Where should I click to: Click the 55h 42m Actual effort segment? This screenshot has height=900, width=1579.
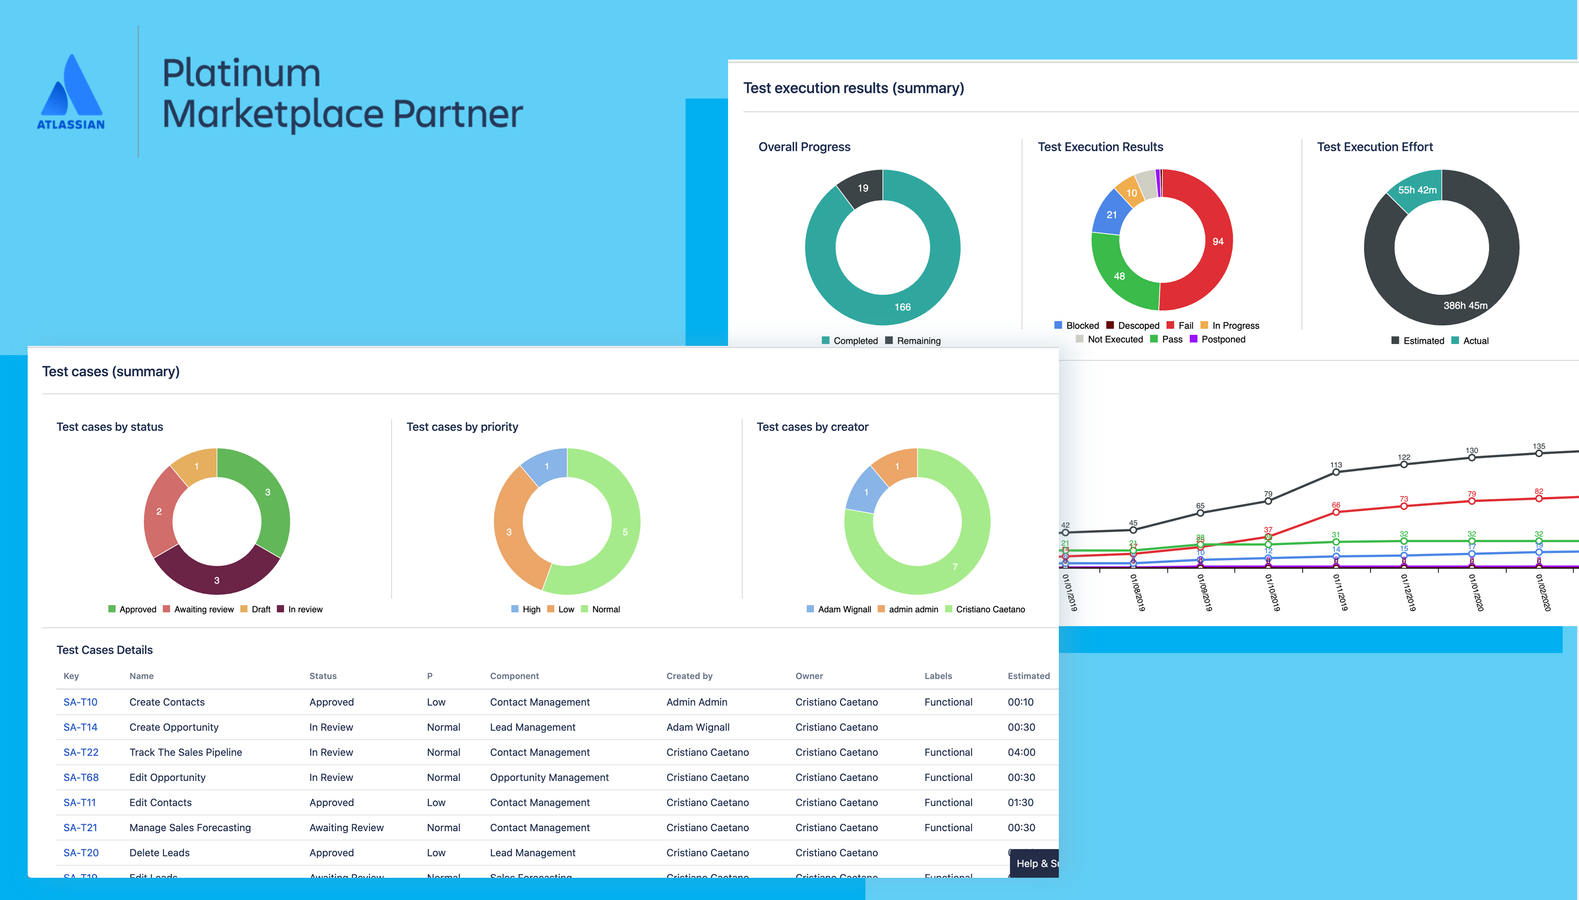[1417, 190]
